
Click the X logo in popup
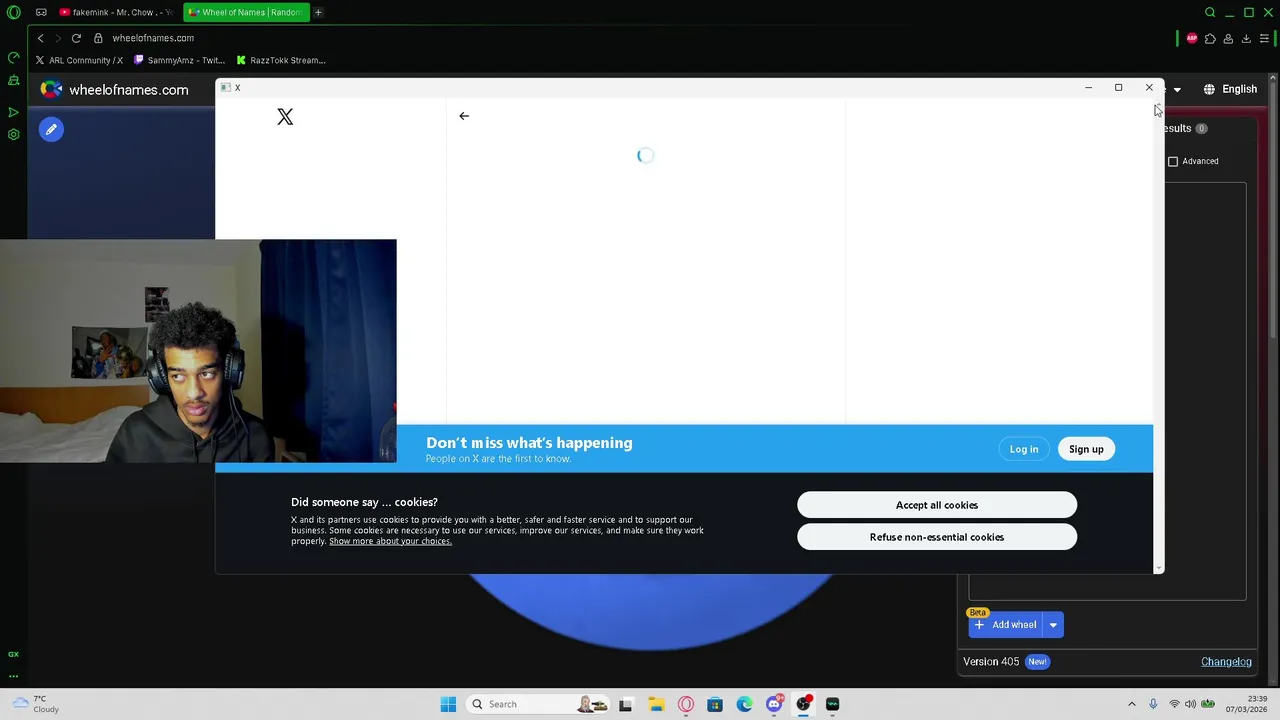285,117
